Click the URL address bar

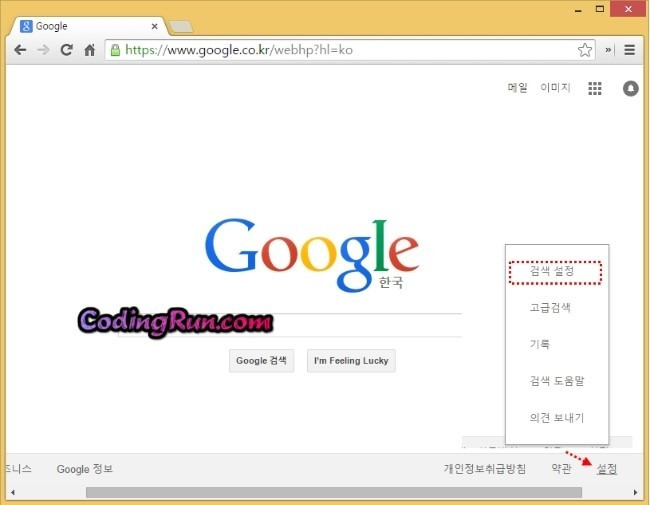351,50
